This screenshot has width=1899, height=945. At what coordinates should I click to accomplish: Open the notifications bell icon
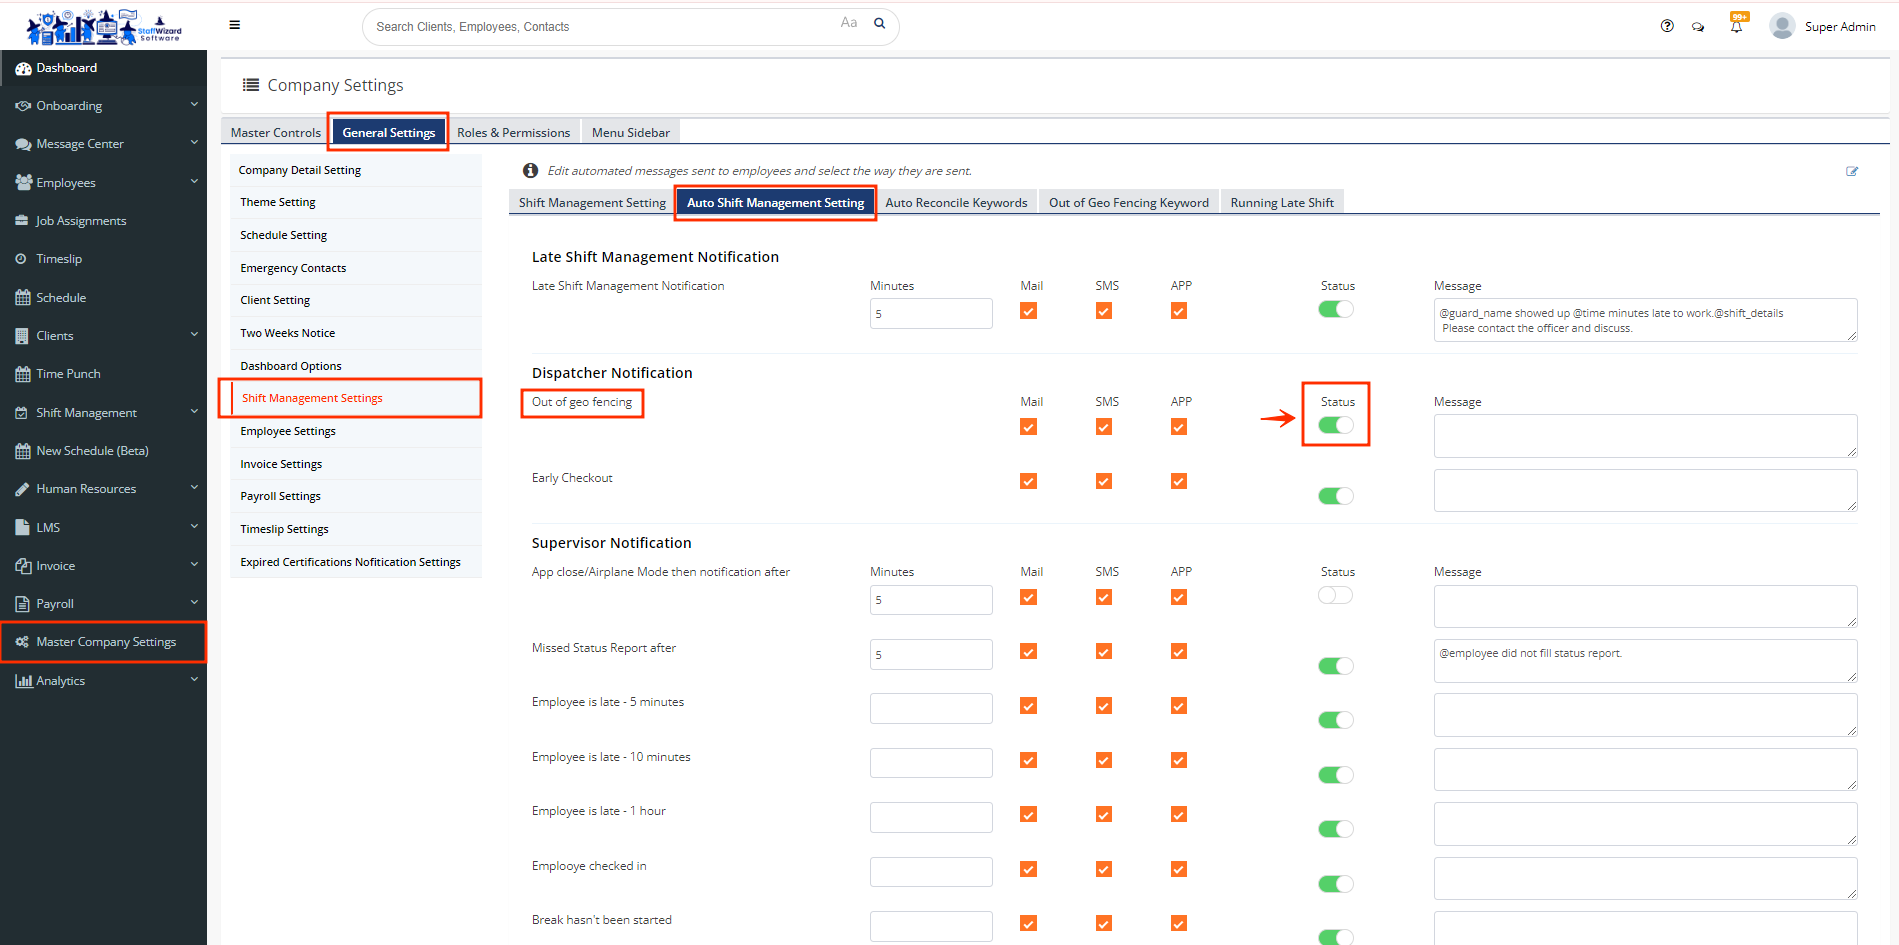[1737, 25]
